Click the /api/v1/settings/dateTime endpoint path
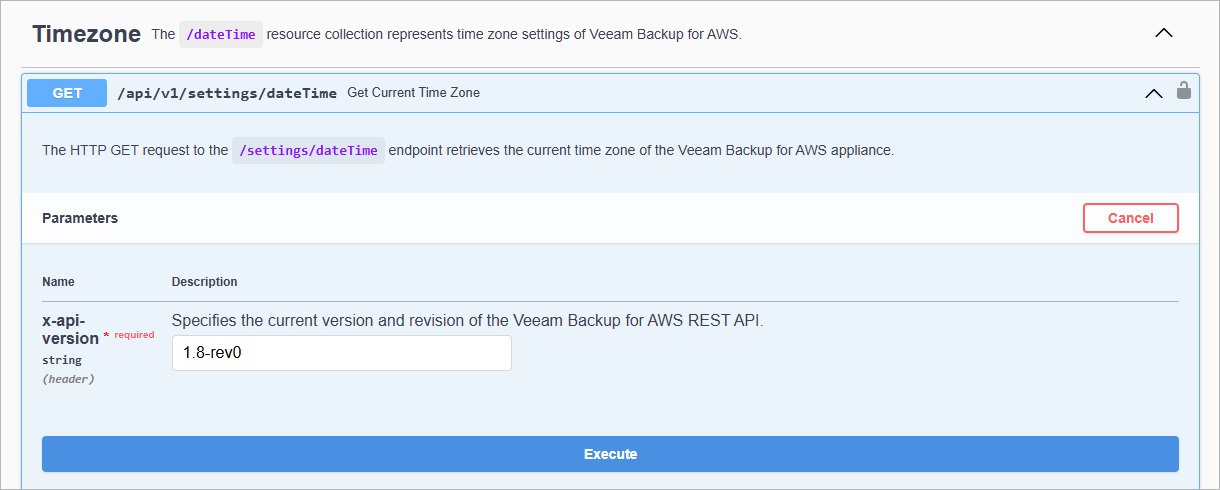Viewport: 1220px width, 490px height. [x=227, y=93]
